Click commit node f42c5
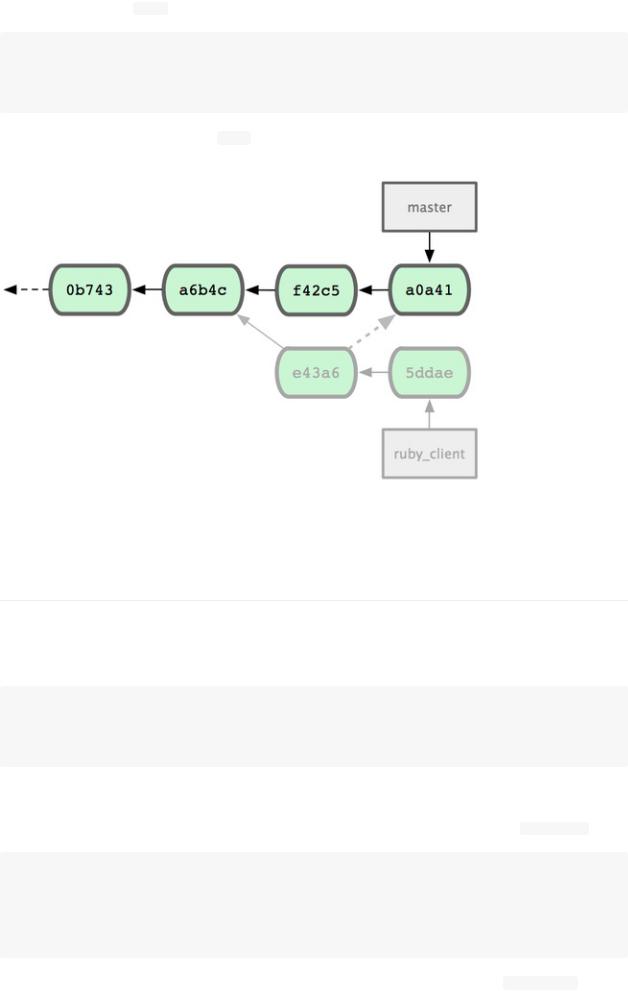This screenshot has width=628, height=991. coord(316,291)
